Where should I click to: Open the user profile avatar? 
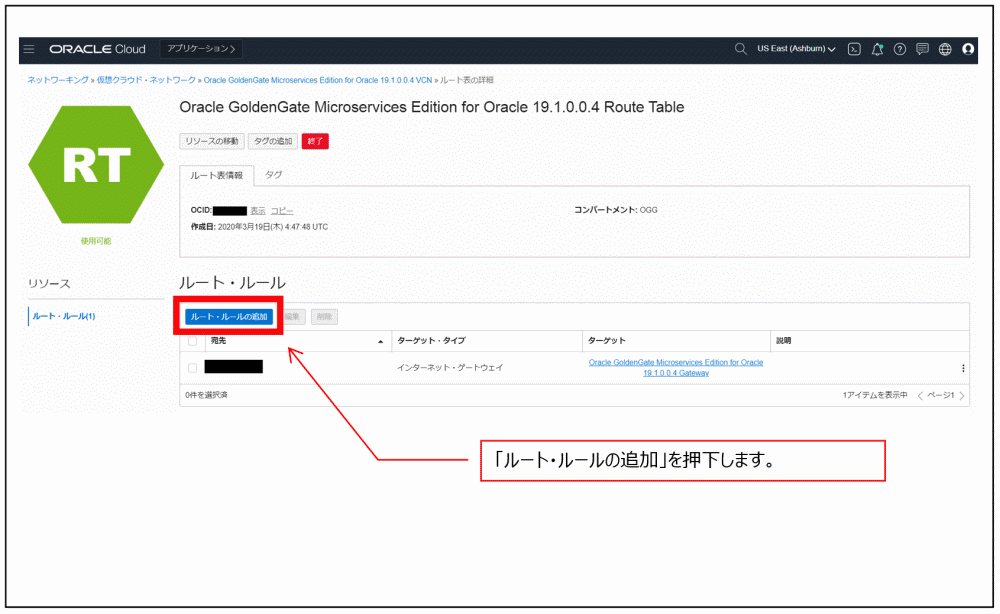pos(968,49)
